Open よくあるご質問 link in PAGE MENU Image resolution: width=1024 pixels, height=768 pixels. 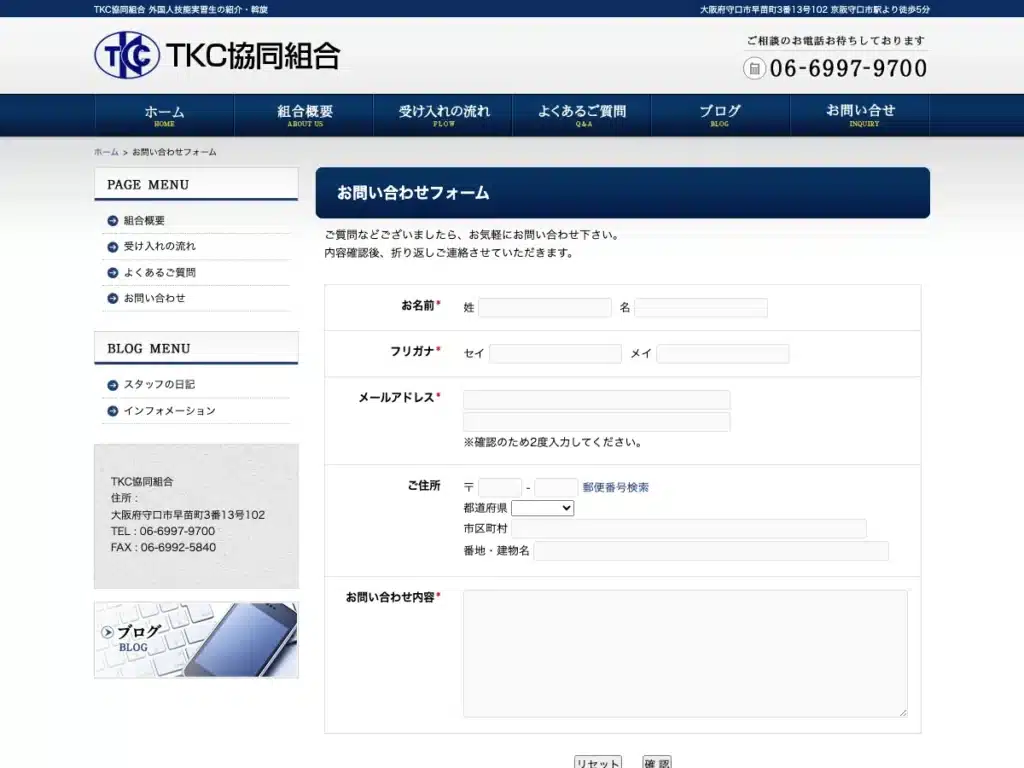pyautogui.click(x=160, y=272)
